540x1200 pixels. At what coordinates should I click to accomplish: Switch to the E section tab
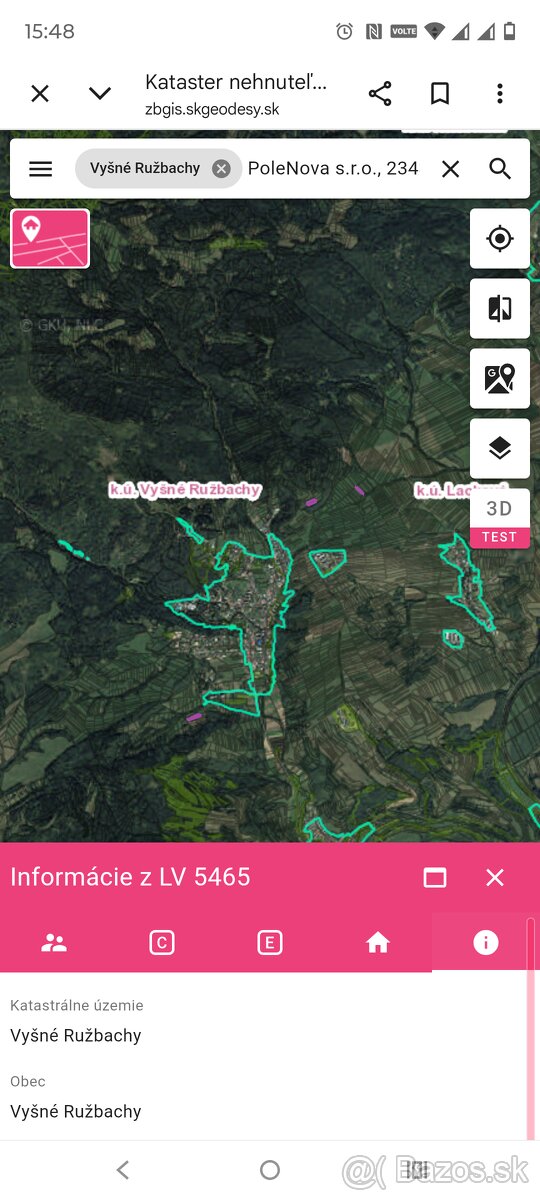click(270, 942)
